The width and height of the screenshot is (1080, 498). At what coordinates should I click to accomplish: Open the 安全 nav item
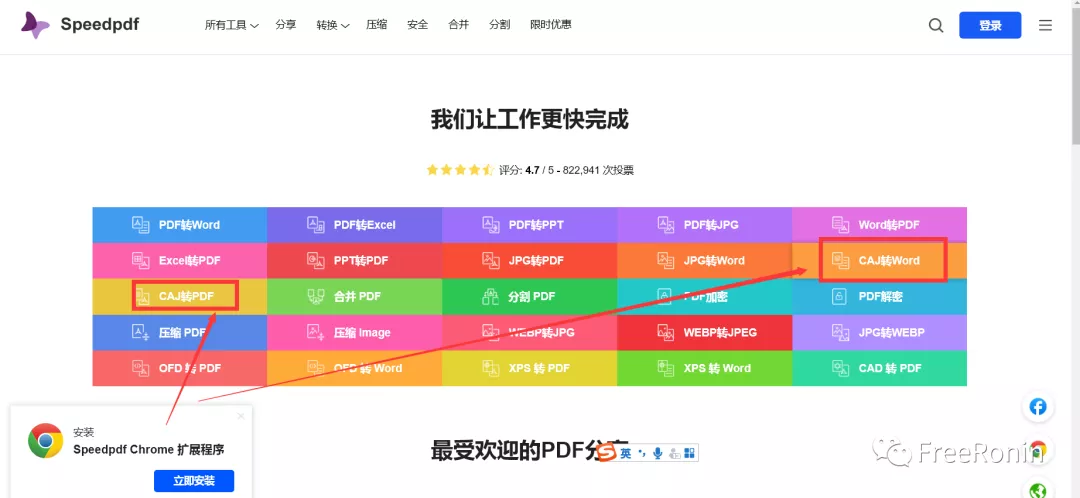point(417,25)
